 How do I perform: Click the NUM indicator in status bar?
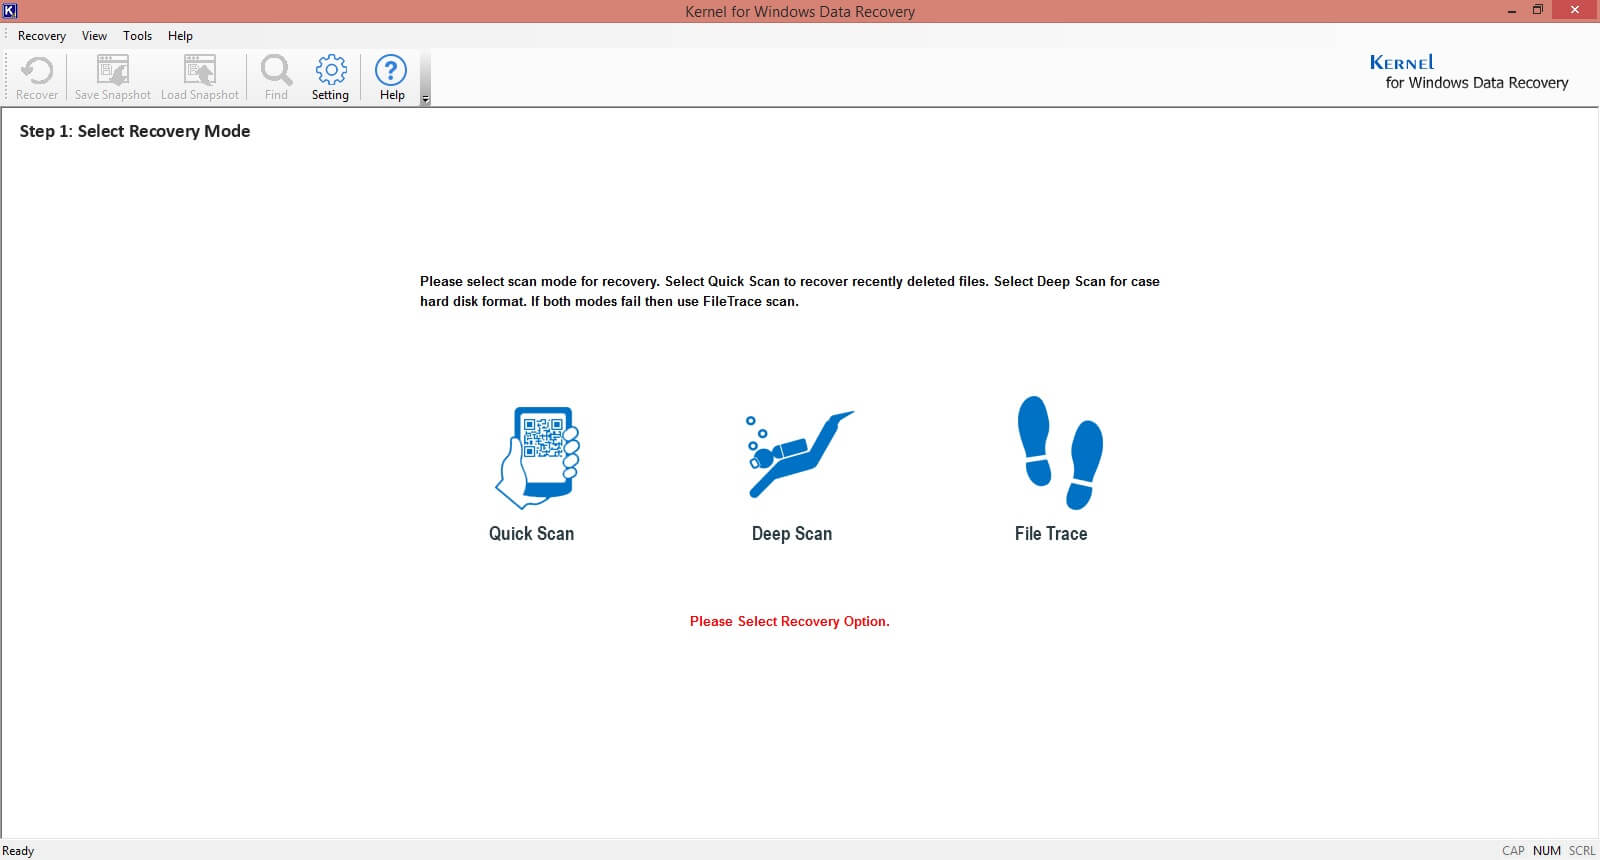point(1546,851)
